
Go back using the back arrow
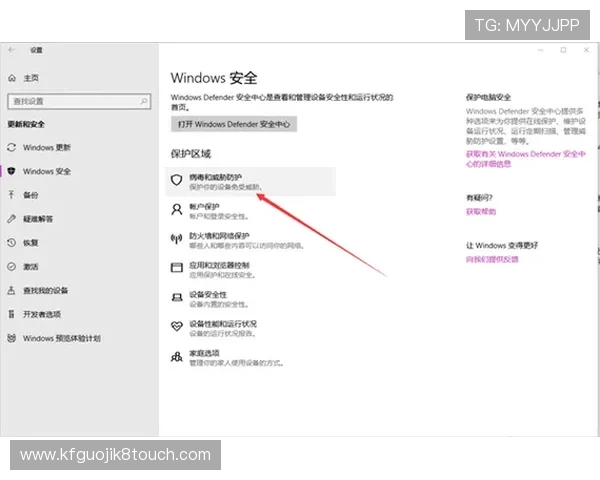click(11, 50)
